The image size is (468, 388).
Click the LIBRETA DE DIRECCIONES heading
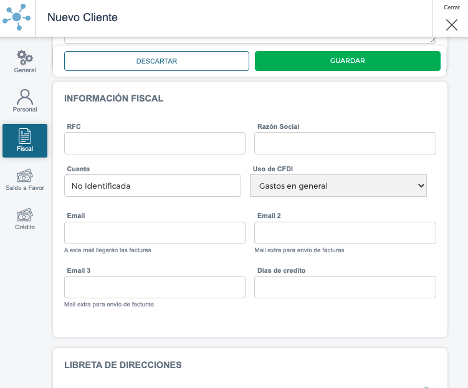tap(123, 365)
